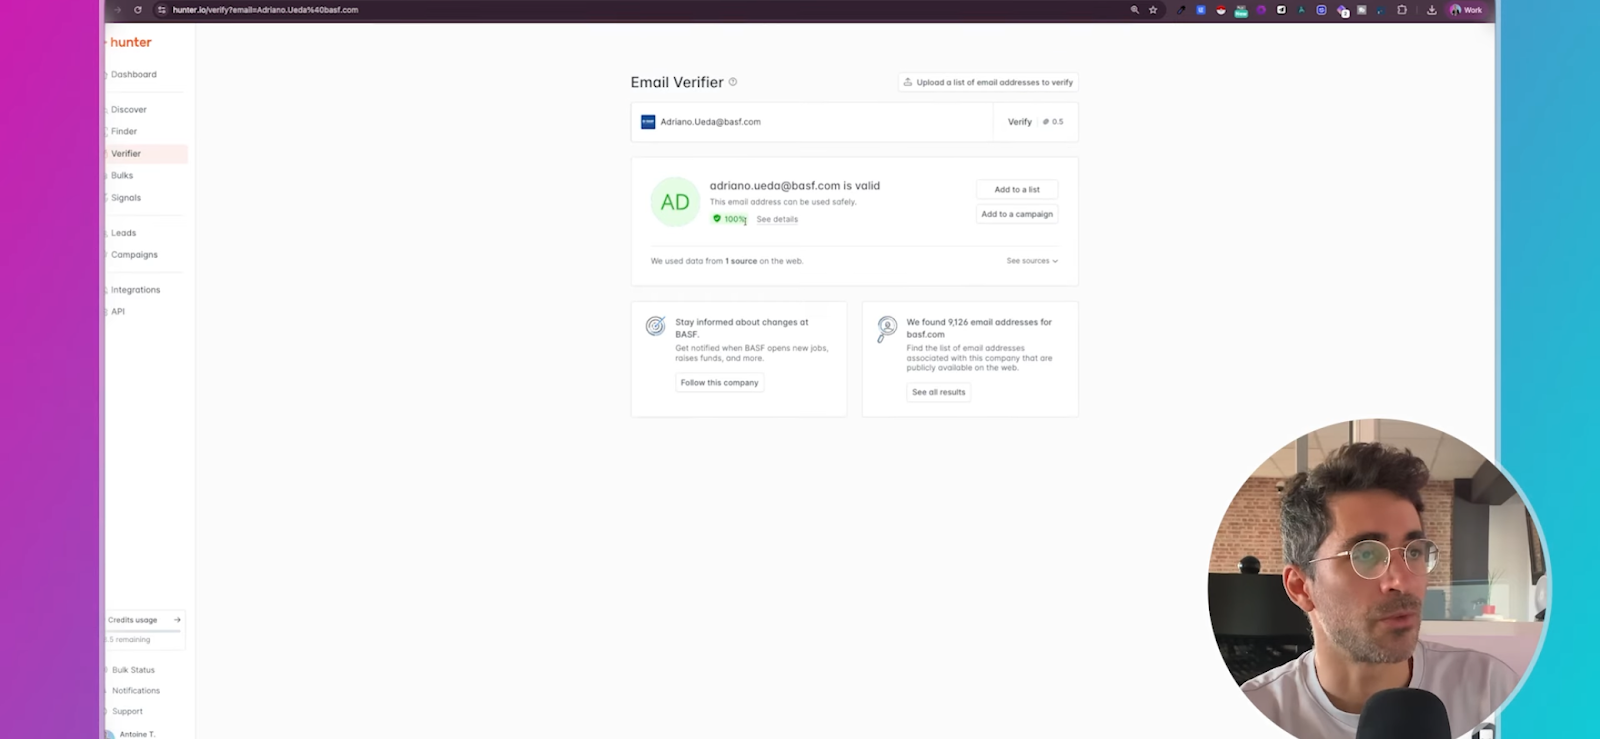Open Support in the sidebar

[x=127, y=711]
